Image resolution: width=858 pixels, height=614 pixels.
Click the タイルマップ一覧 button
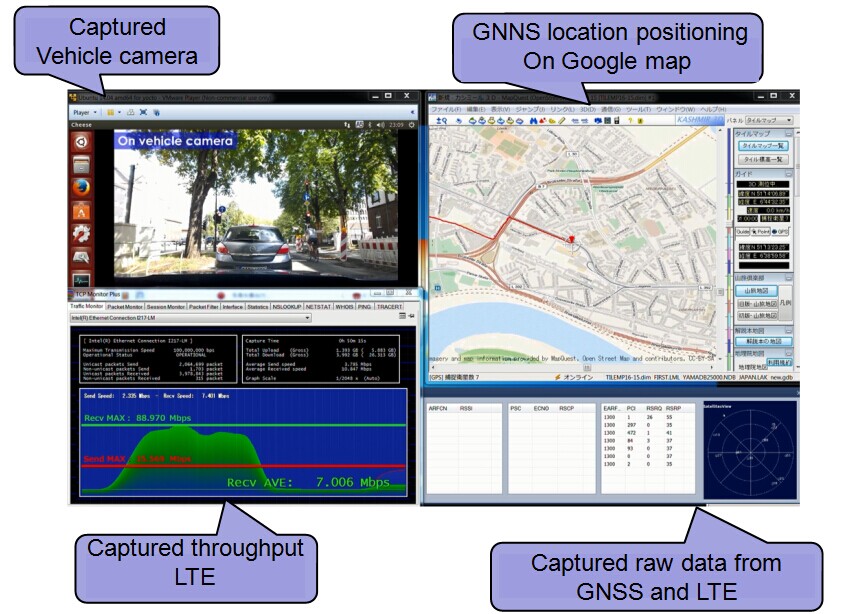[763, 146]
